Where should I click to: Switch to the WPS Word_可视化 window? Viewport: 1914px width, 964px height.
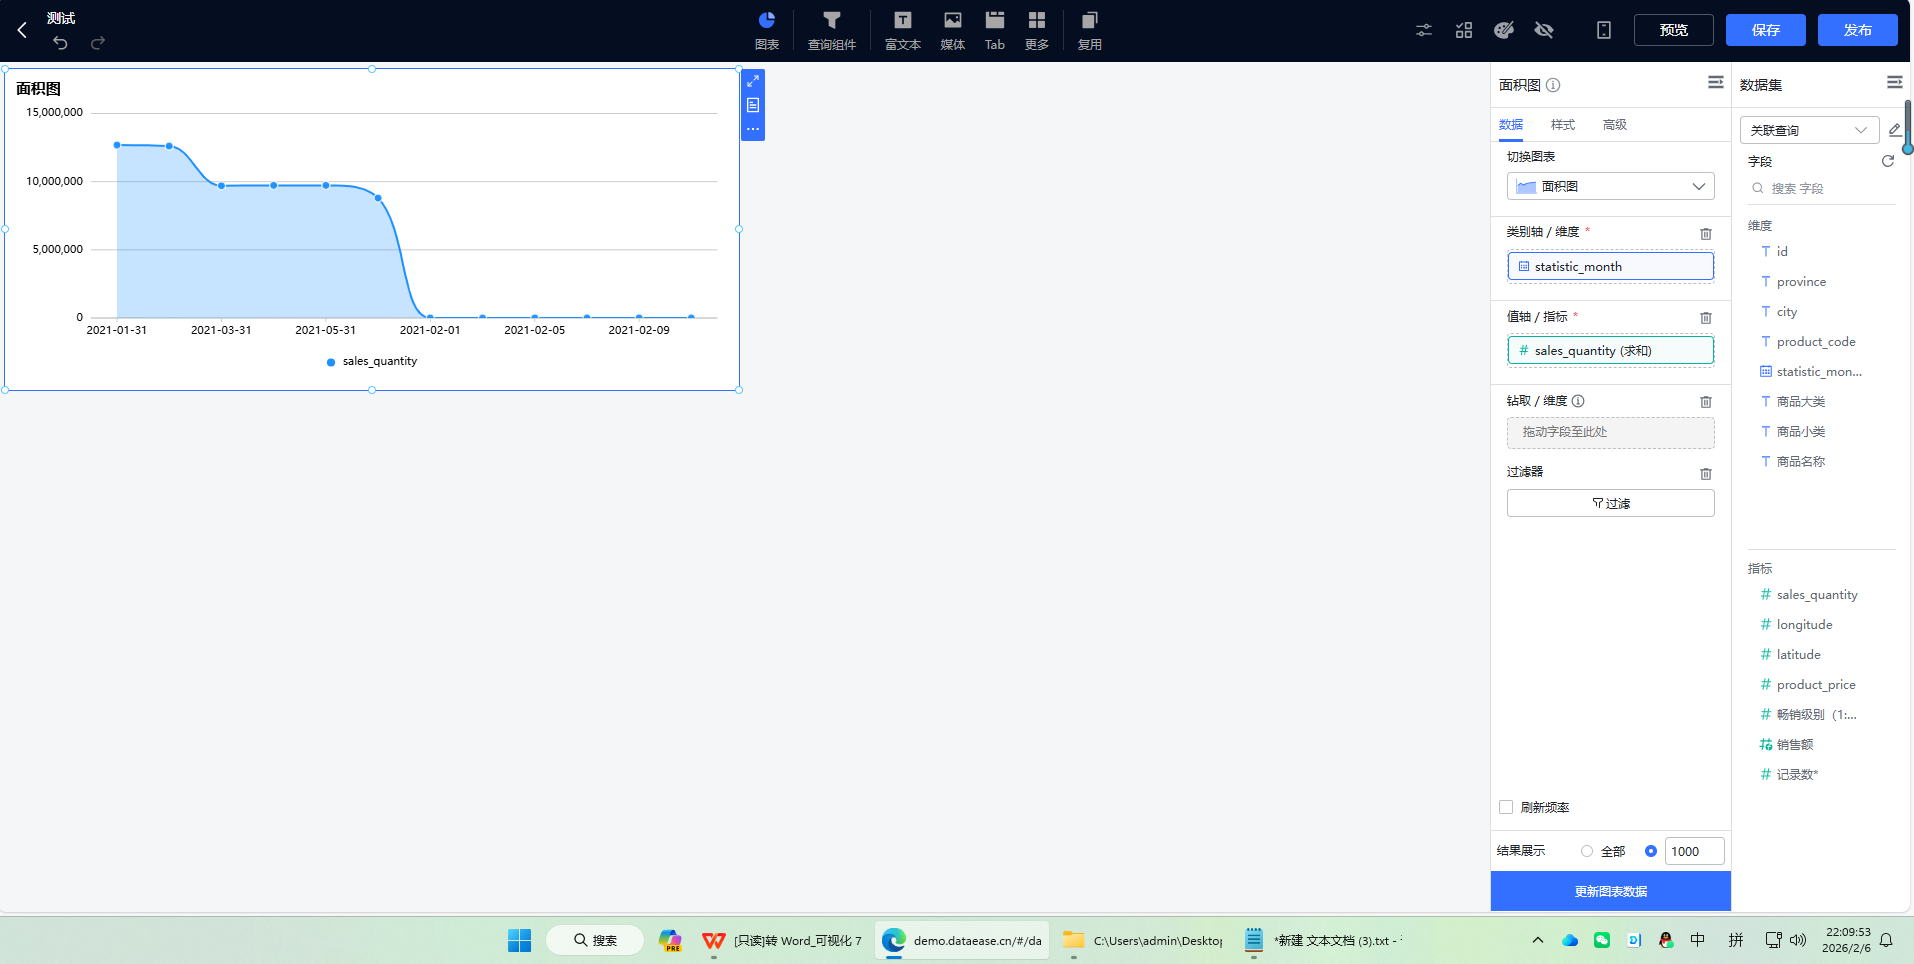(783, 940)
